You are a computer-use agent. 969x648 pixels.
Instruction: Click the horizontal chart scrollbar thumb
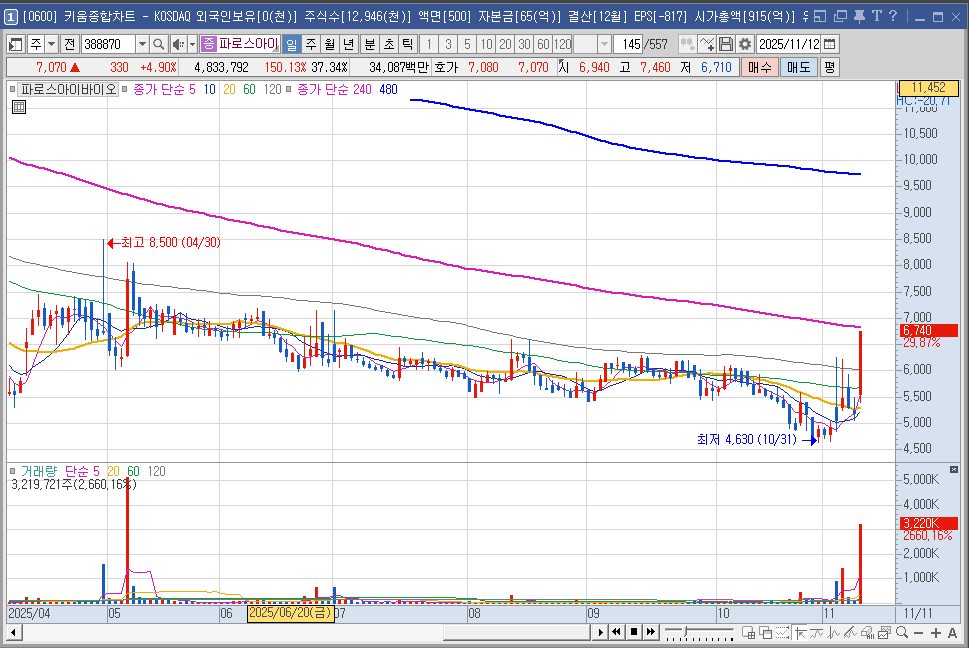517,632
